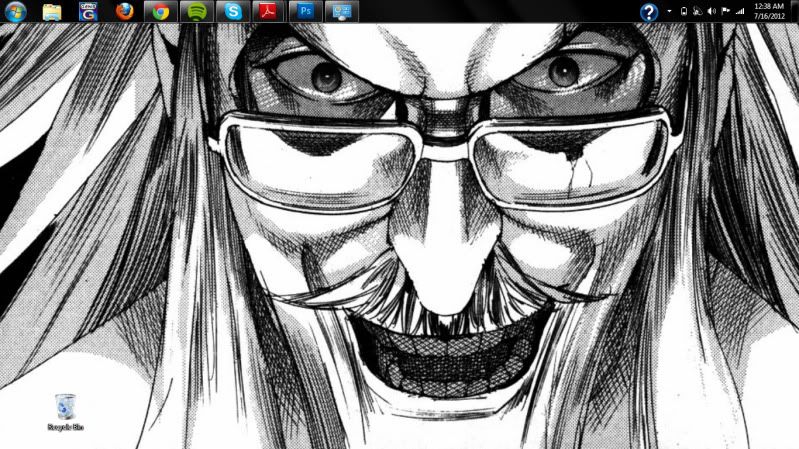Screen dimensions: 799x449
Task: Click the device tray icon beside the arrow
Action: click(x=684, y=11)
